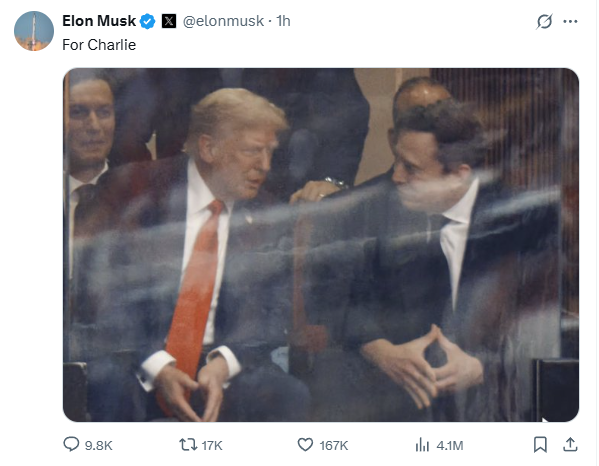Click the black X affiliation badge

click(169, 21)
